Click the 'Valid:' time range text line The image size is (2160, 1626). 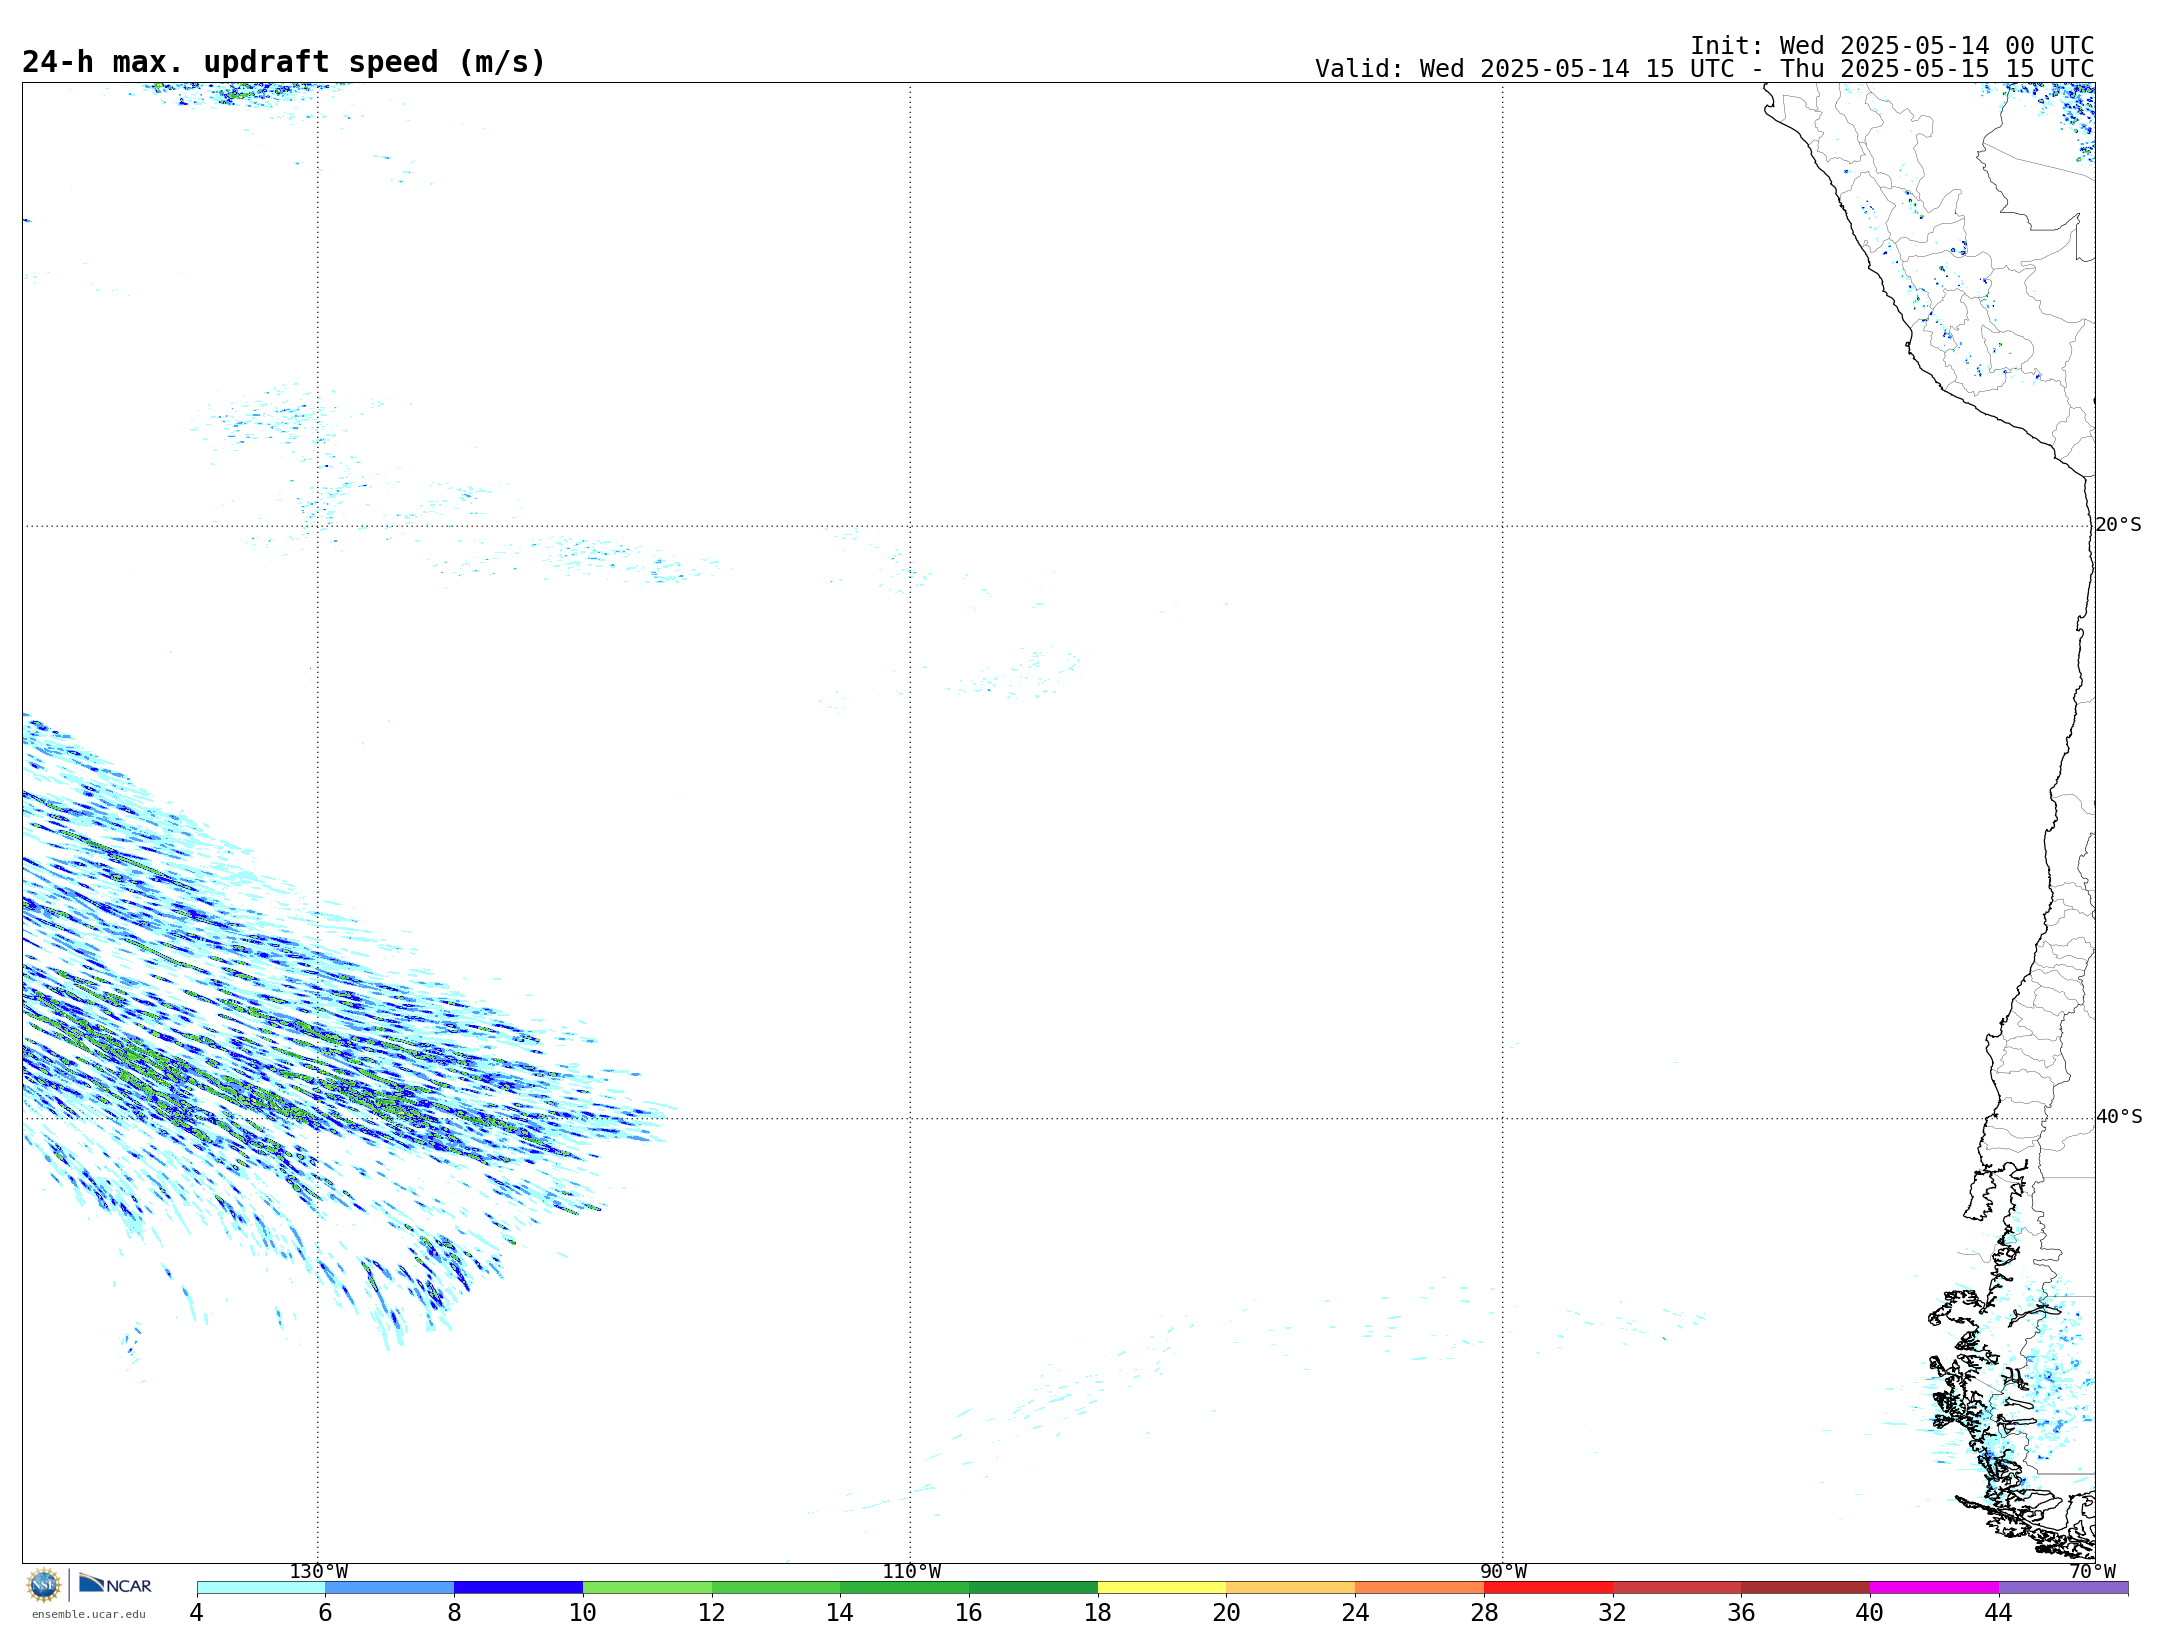(x=1704, y=69)
